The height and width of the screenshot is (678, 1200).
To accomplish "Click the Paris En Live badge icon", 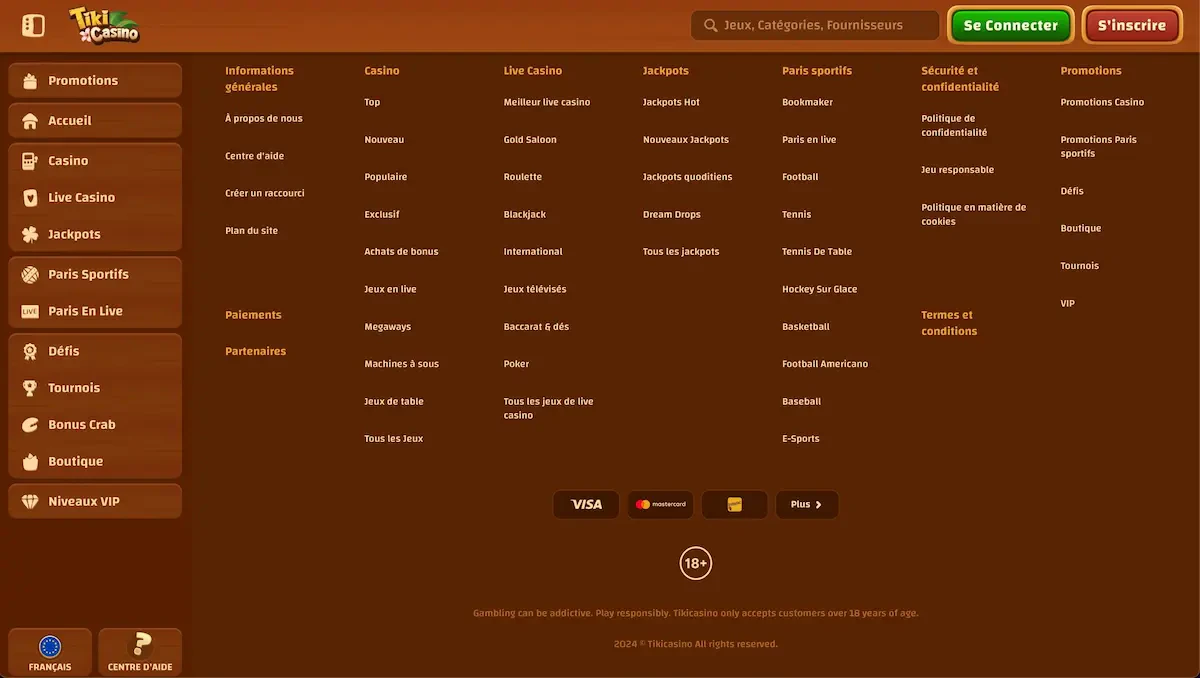I will pos(30,312).
